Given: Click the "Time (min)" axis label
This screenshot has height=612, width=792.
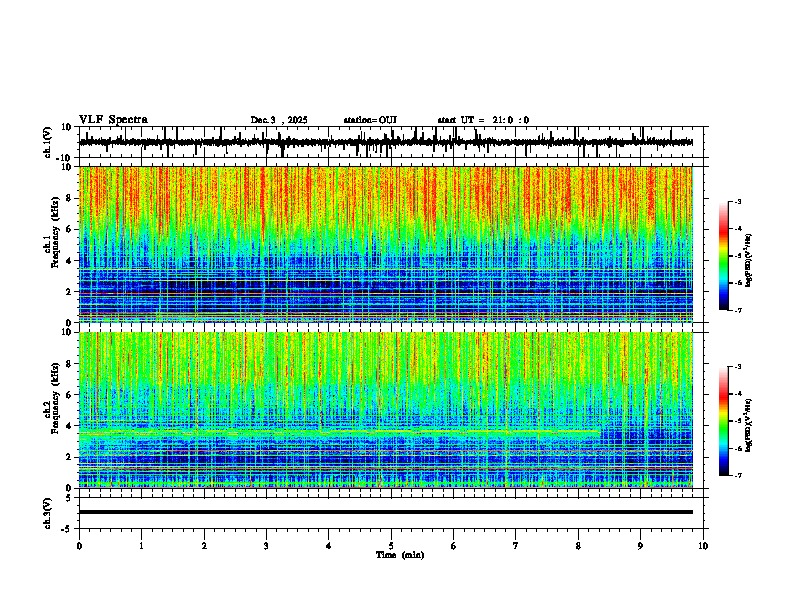Looking at the screenshot, I should pyautogui.click(x=400, y=555).
